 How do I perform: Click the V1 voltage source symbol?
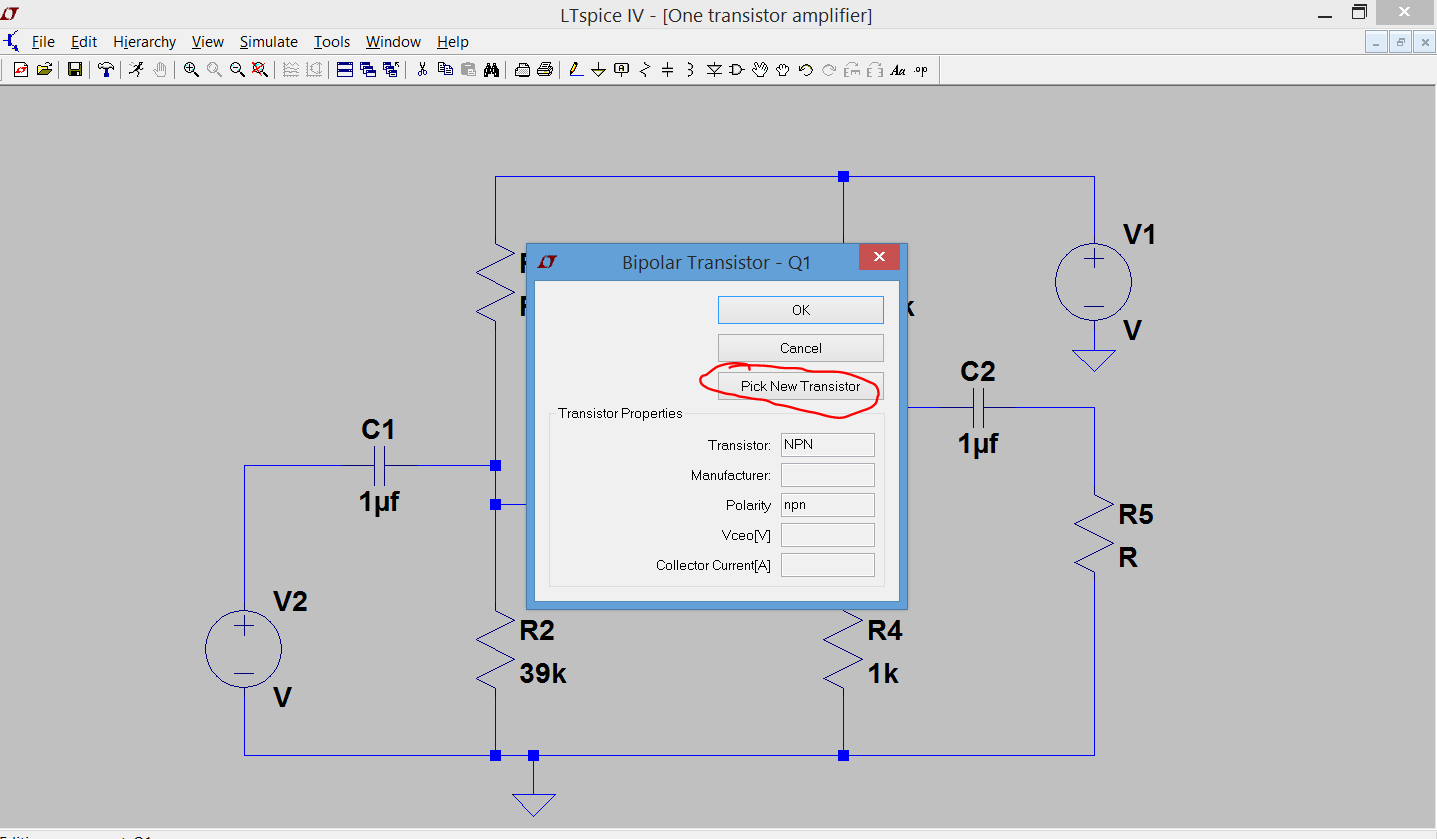pos(1094,282)
